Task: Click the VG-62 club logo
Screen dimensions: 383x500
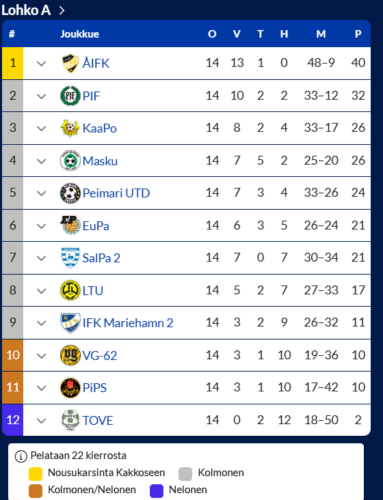Action: tap(70, 355)
